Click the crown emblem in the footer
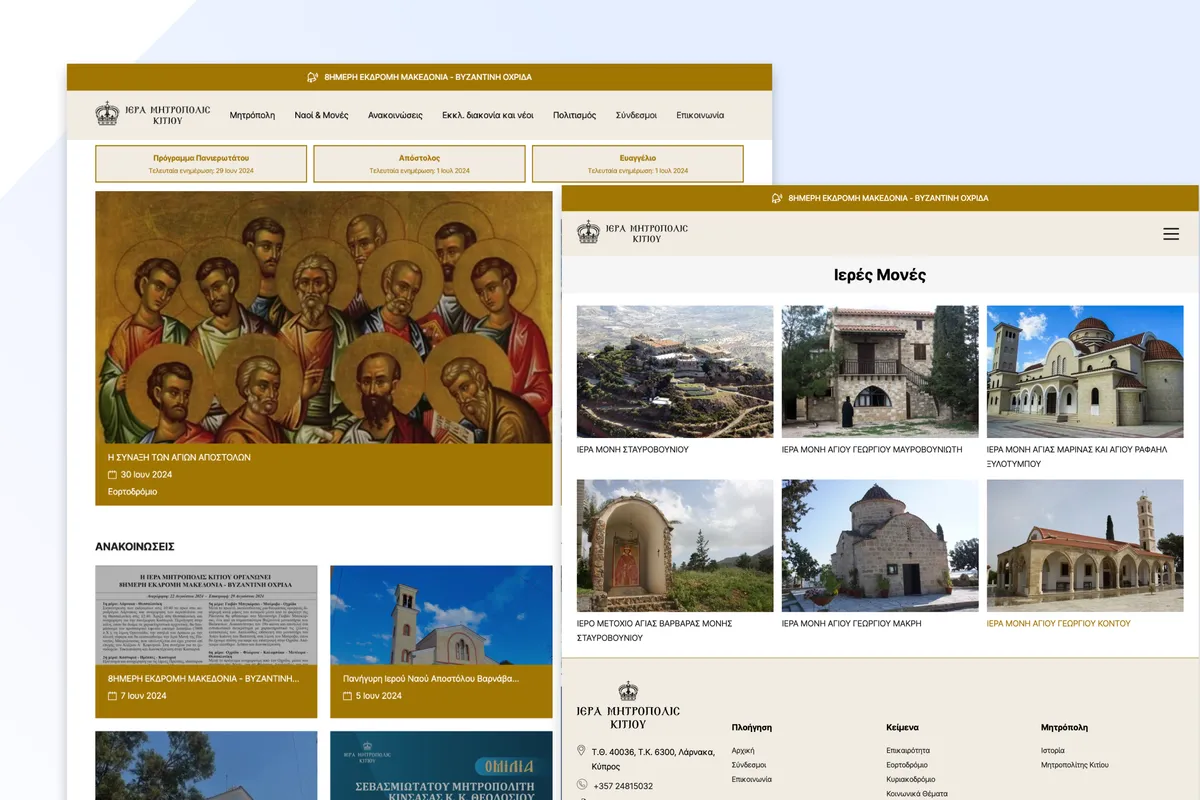This screenshot has height=800, width=1200. click(628, 690)
